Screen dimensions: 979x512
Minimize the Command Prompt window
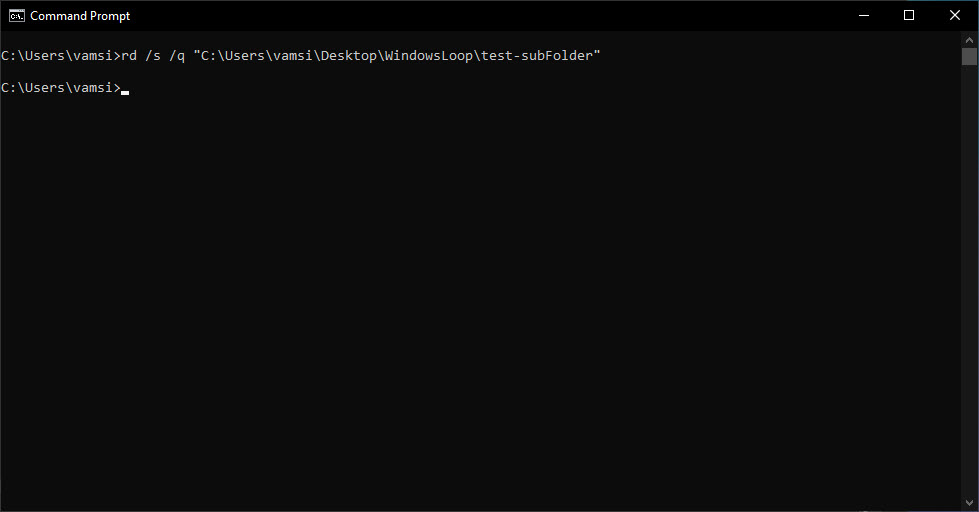point(864,16)
